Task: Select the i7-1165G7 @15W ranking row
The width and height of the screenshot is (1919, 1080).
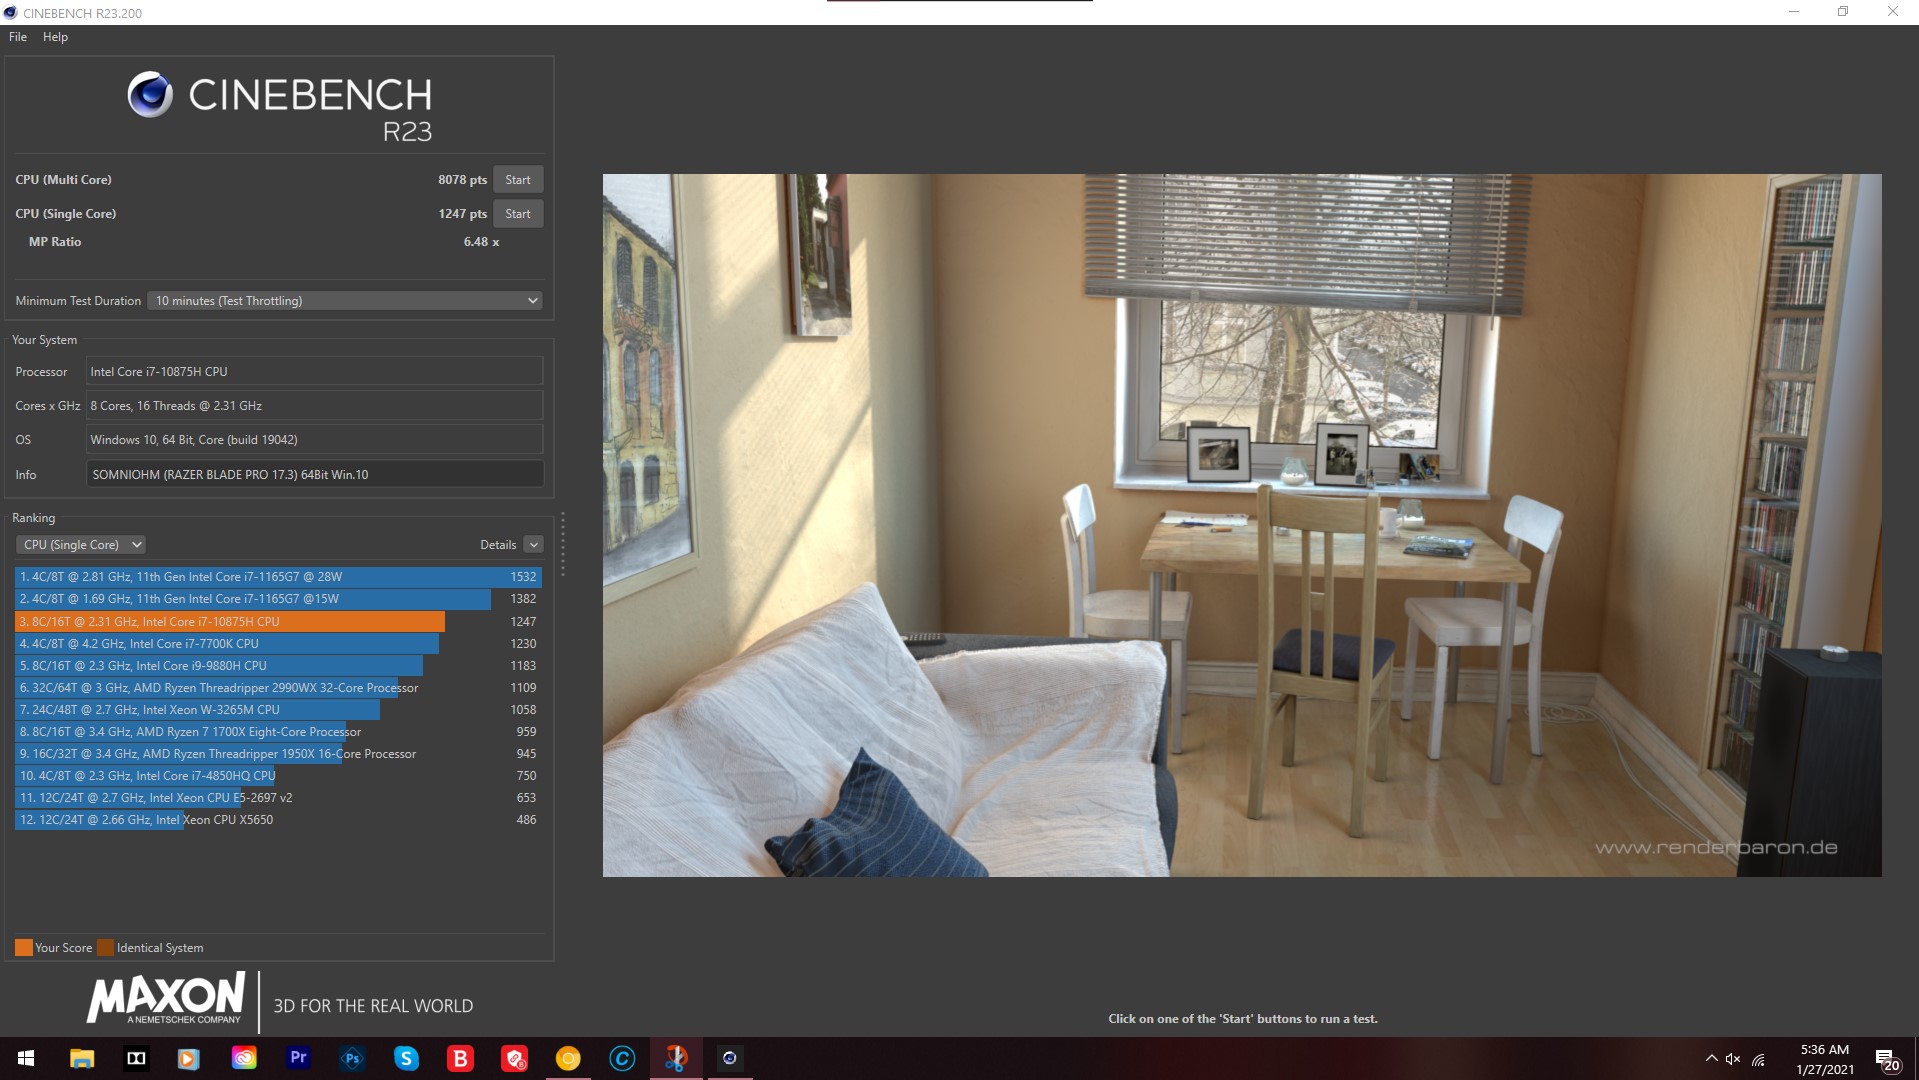Action: pyautogui.click(x=278, y=599)
